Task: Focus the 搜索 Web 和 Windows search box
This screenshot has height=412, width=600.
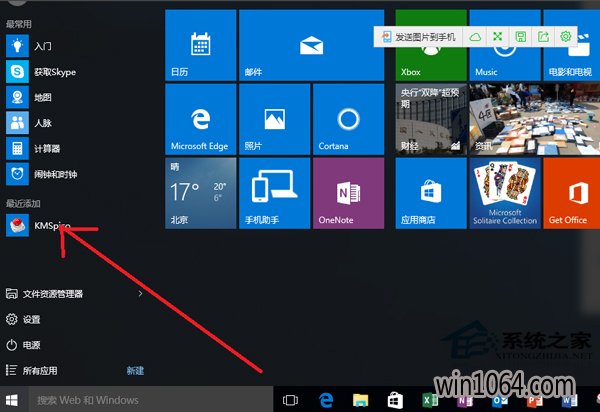Action: [151, 400]
